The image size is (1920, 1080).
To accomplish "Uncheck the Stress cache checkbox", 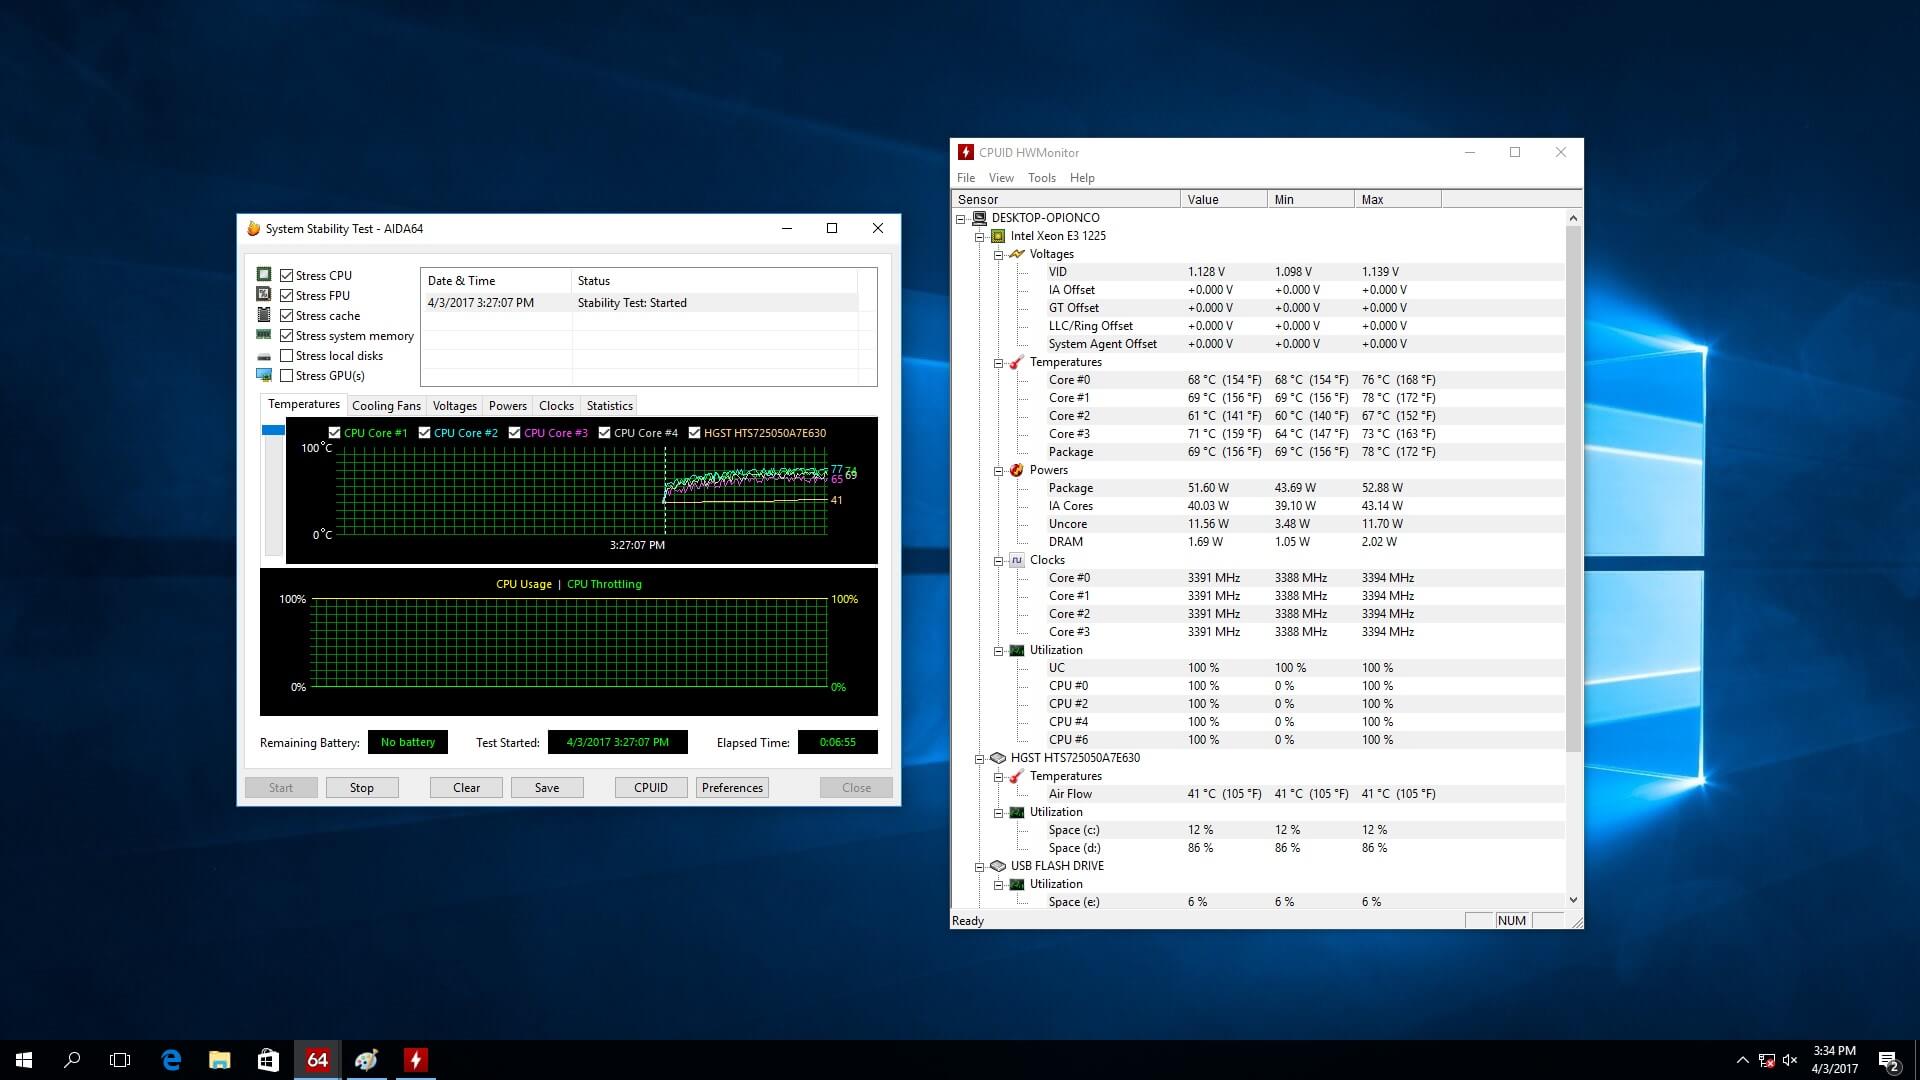I will pos(287,315).
